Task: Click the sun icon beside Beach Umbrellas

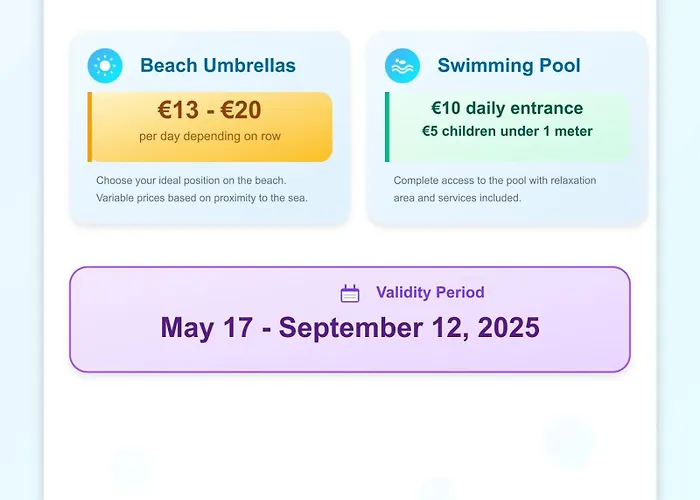Action: click(104, 66)
